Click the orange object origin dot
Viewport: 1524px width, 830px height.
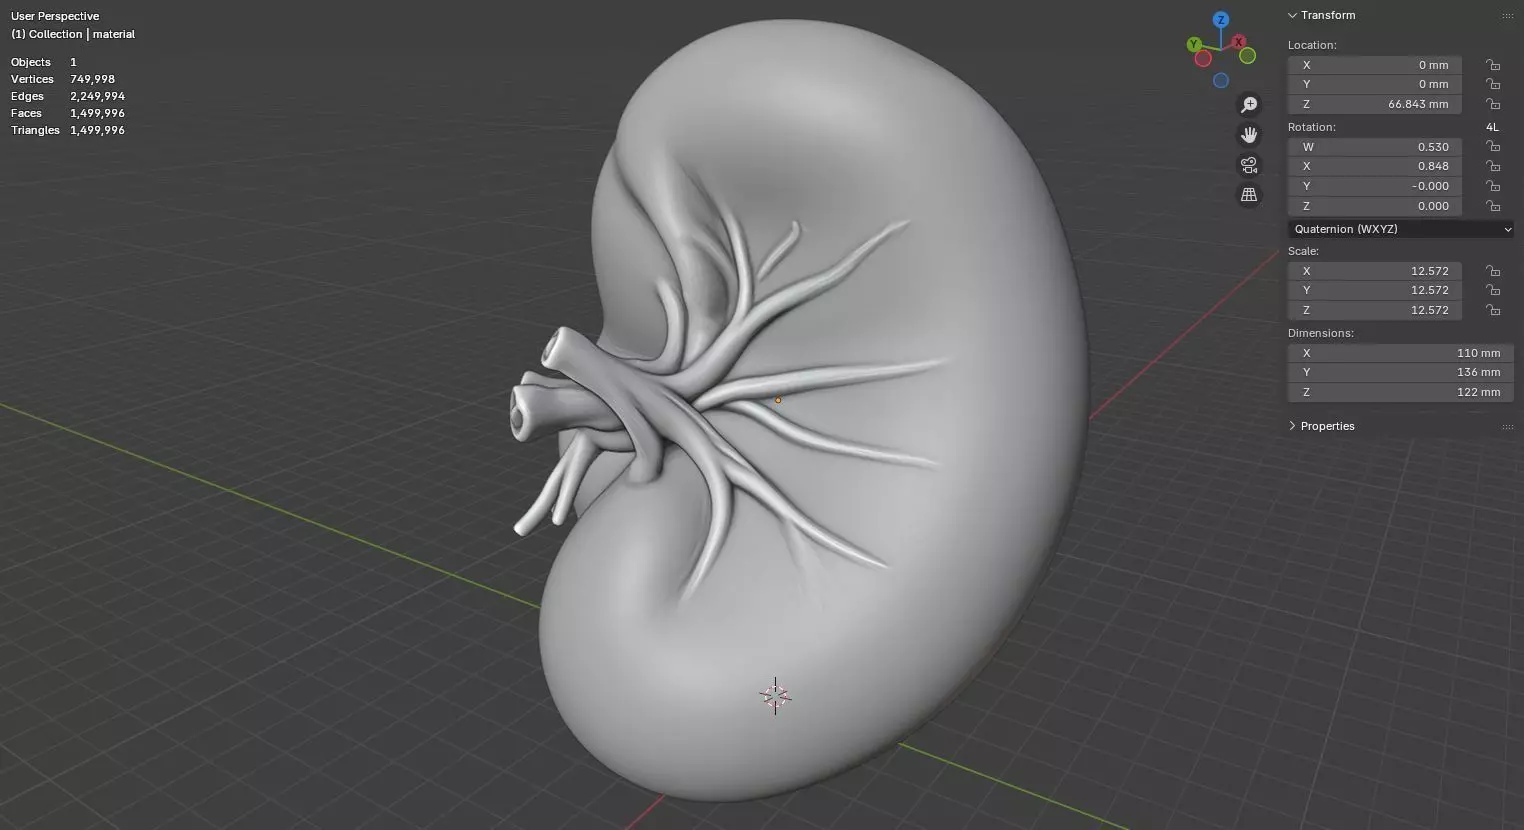pos(778,400)
